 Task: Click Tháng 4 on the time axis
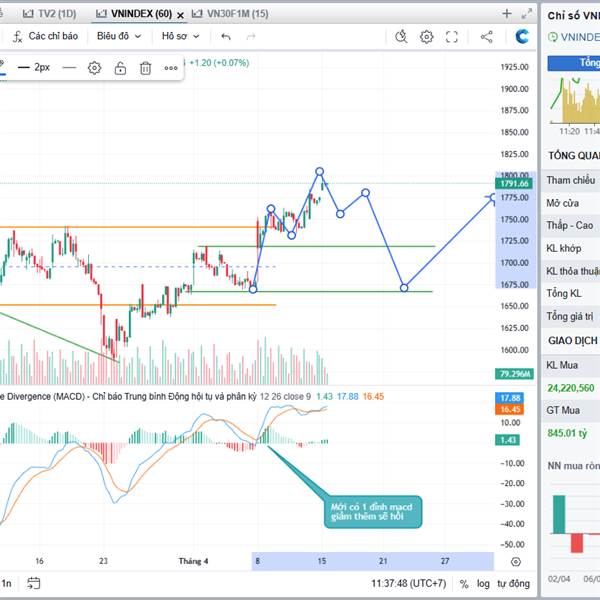coord(193,561)
